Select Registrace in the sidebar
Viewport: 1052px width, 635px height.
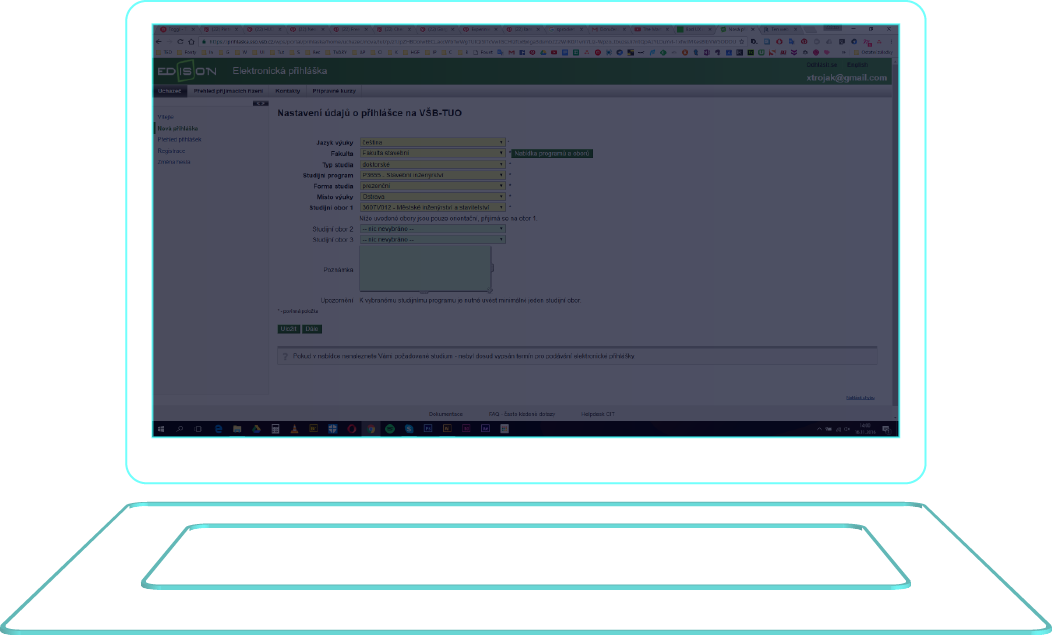[x=171, y=151]
